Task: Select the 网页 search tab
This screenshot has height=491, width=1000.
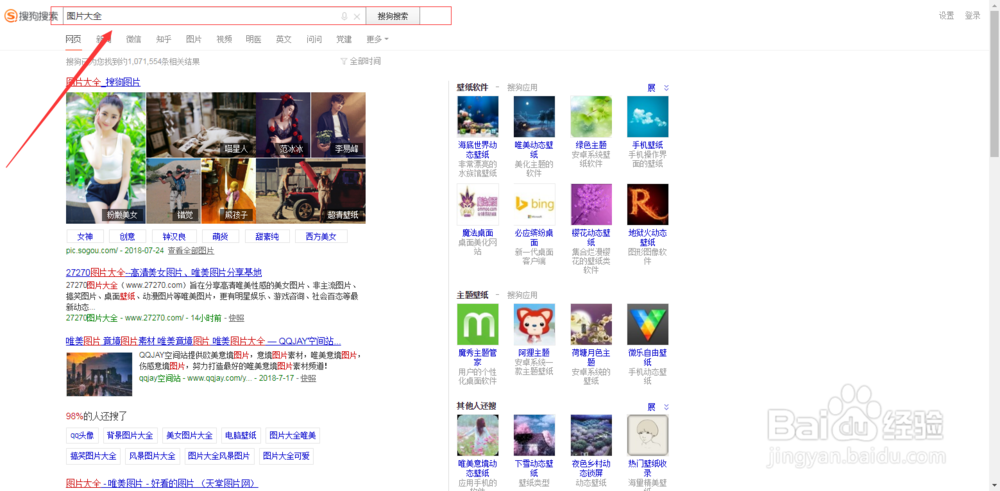Action: tap(73, 39)
